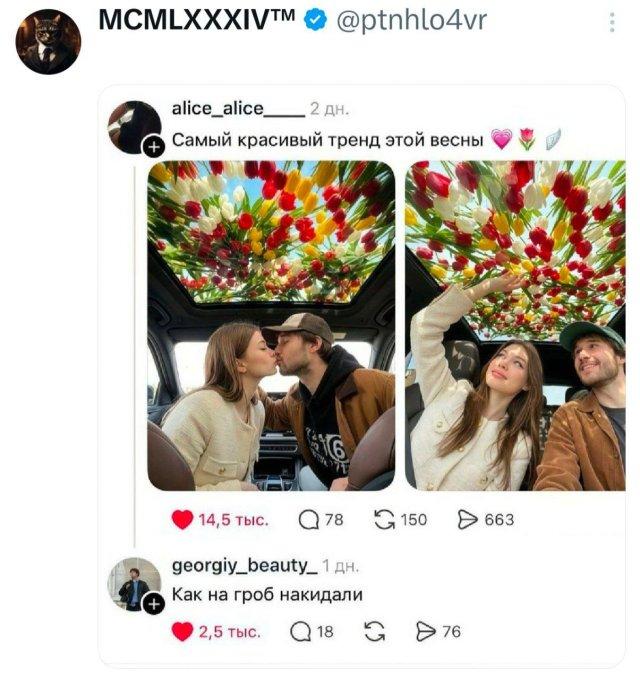The image size is (640, 679).
Task: Open the @ptnhlo4vr handle
Action: [x=411, y=20]
